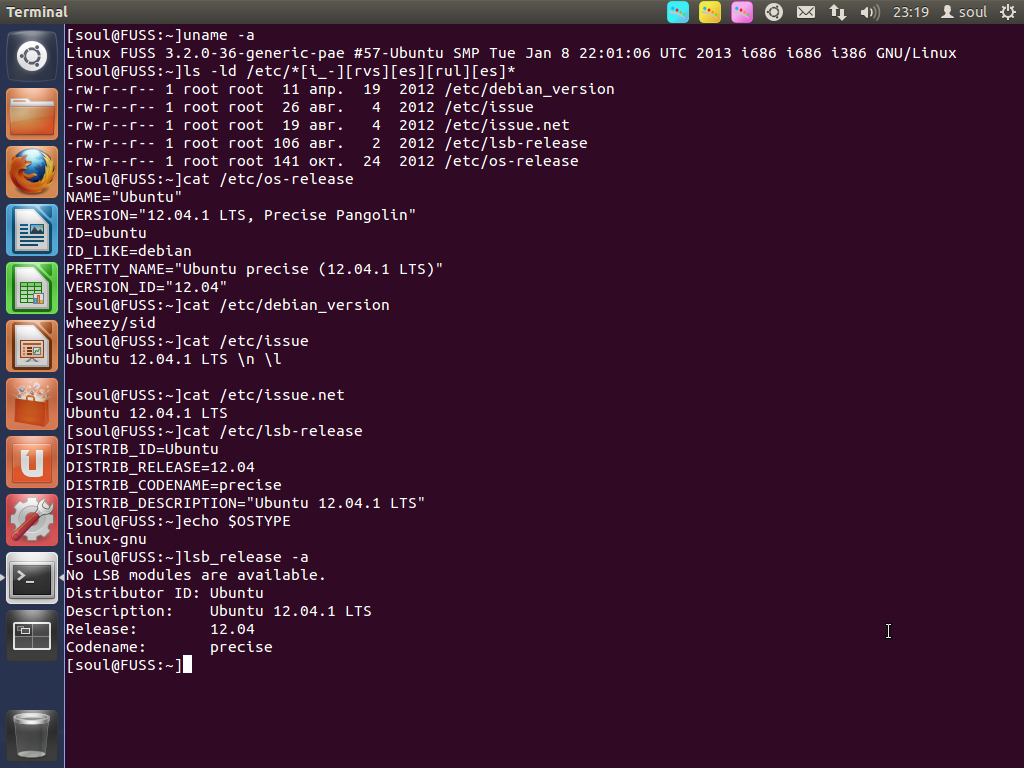The height and width of the screenshot is (768, 1024).
Task: Click the /etc/os-release listing row
Action: point(323,161)
